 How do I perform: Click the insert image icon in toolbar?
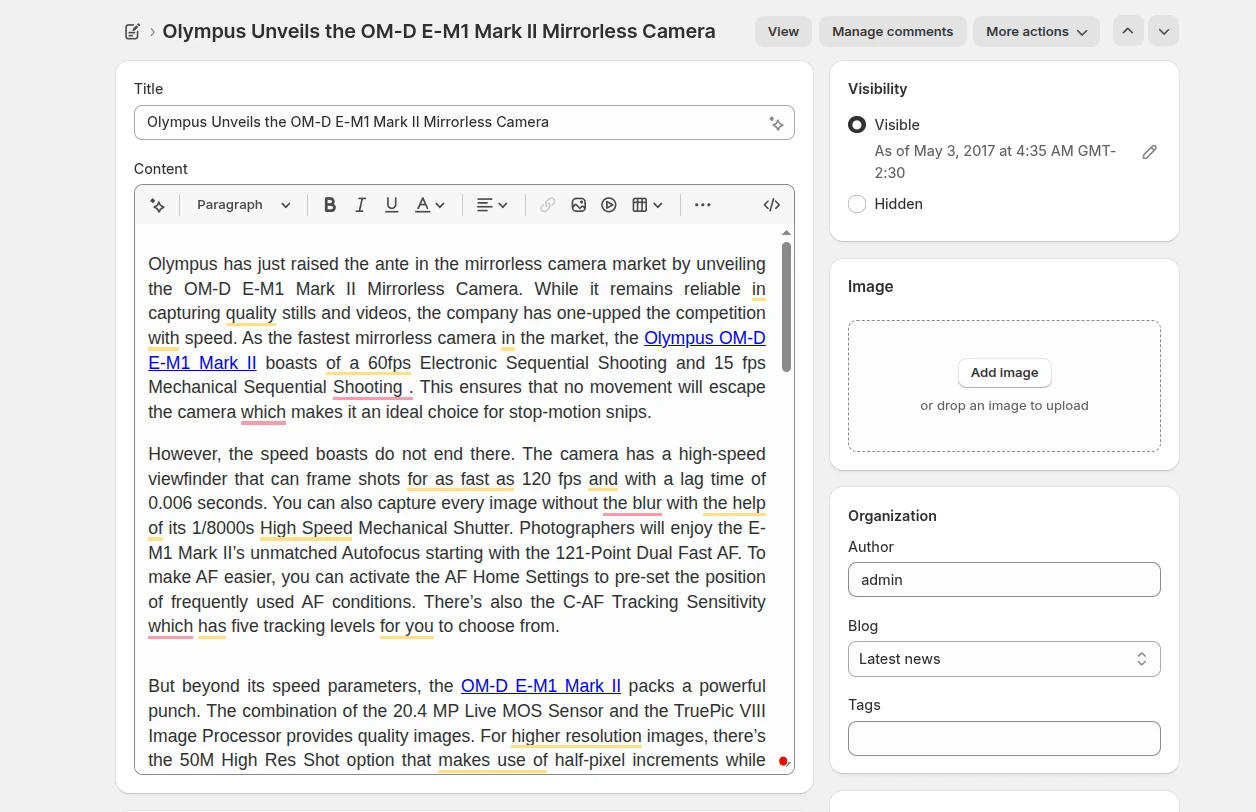(x=579, y=205)
